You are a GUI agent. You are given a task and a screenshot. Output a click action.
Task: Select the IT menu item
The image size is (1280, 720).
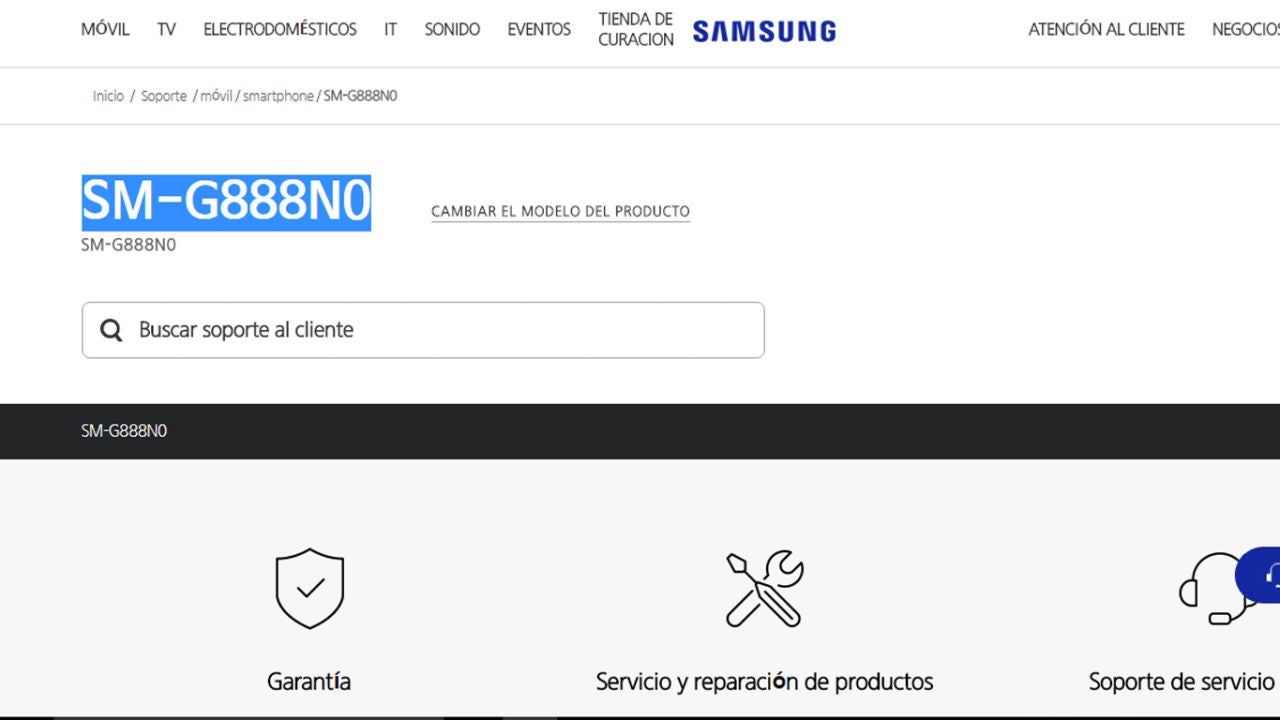pos(390,30)
